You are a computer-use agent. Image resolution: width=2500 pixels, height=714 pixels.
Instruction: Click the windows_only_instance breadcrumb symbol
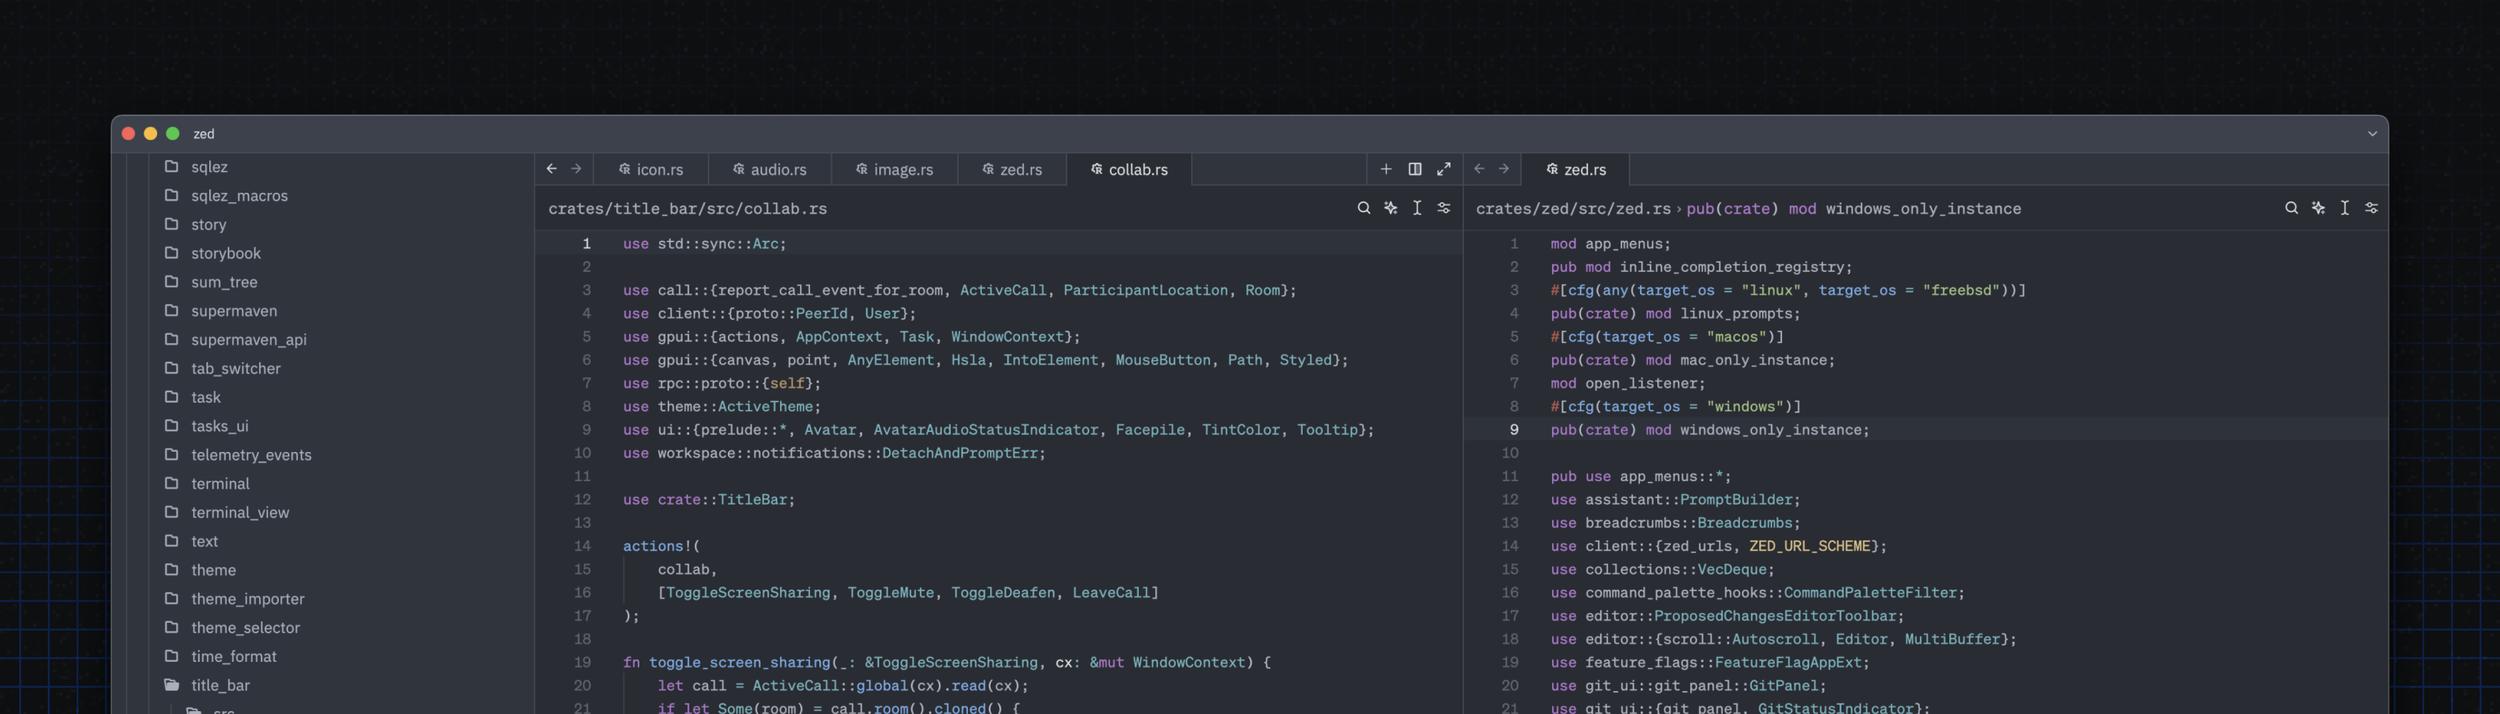[1922, 209]
